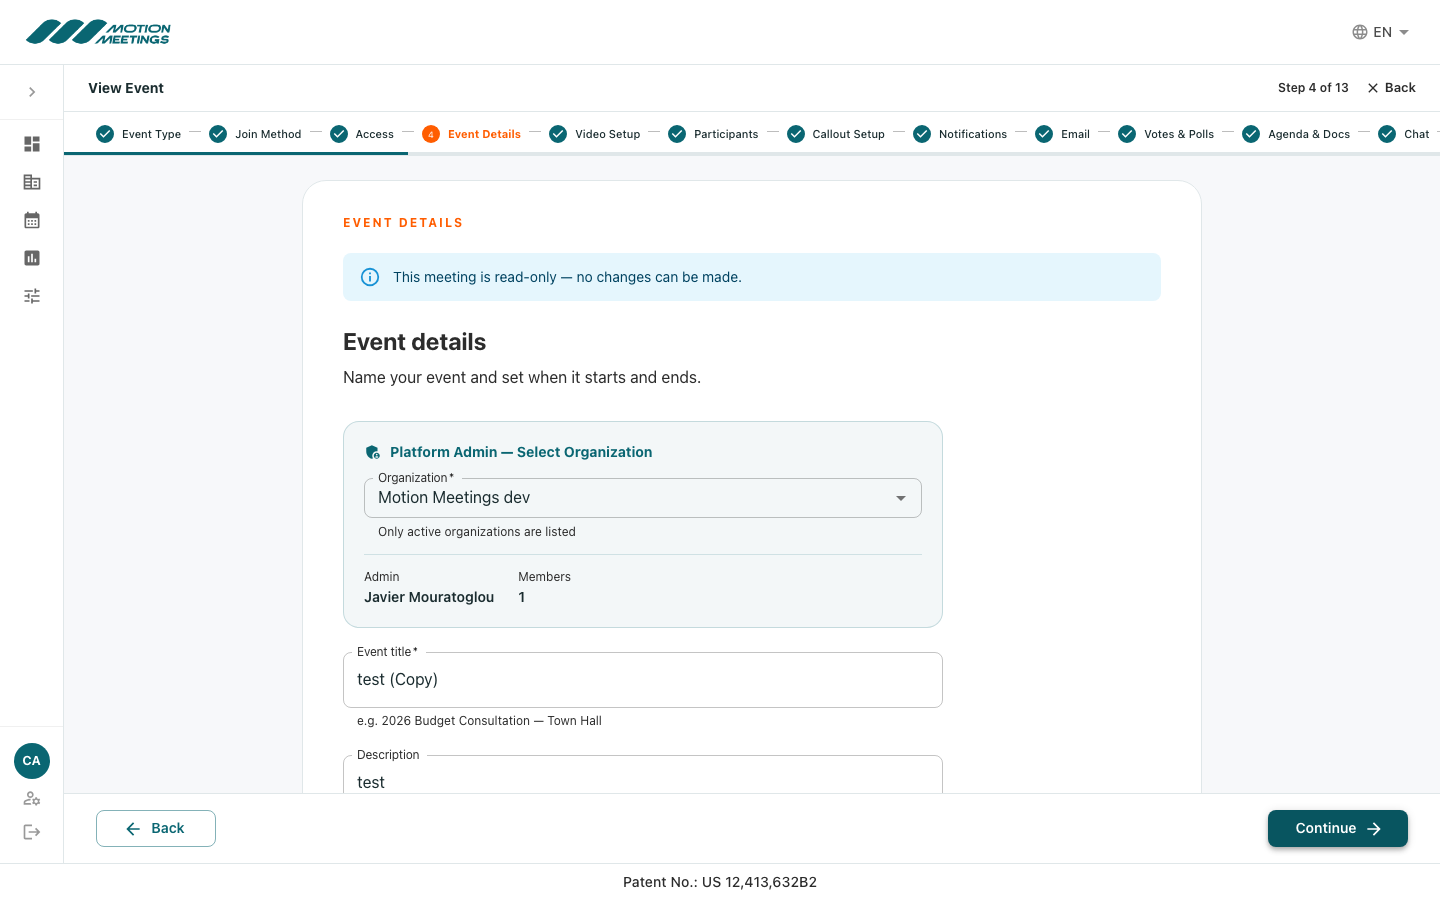Screen dimensions: 1440x900
Task: Click the 'Only active organizations are listed' hint
Action: 477,532
